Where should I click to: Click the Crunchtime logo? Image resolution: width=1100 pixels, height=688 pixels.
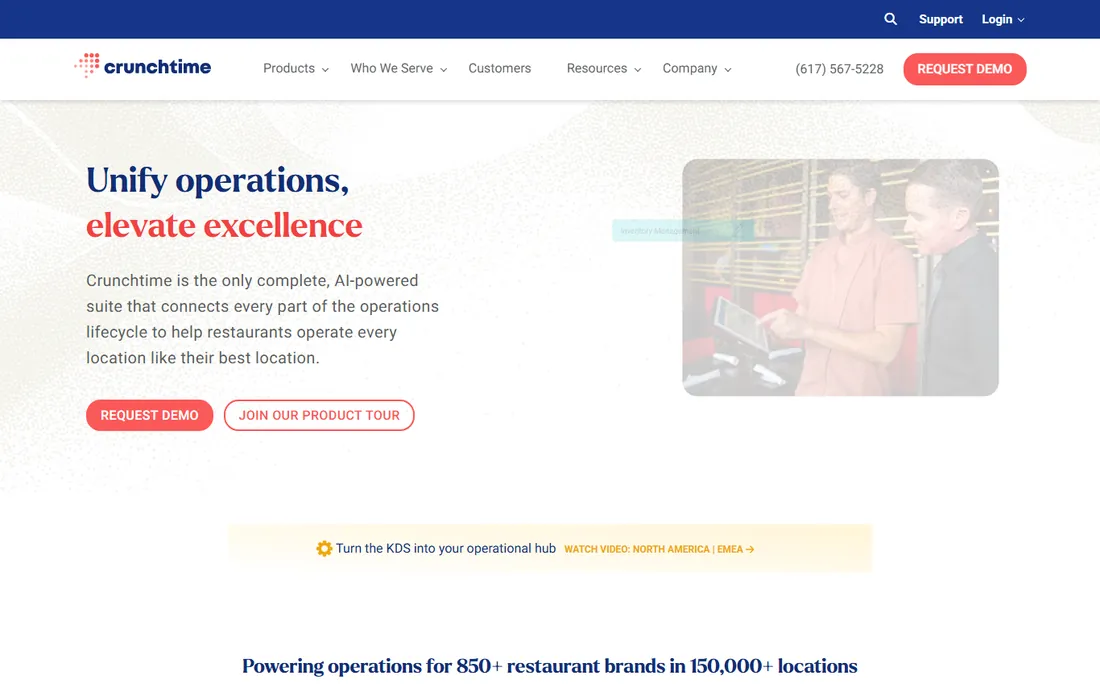coord(142,66)
